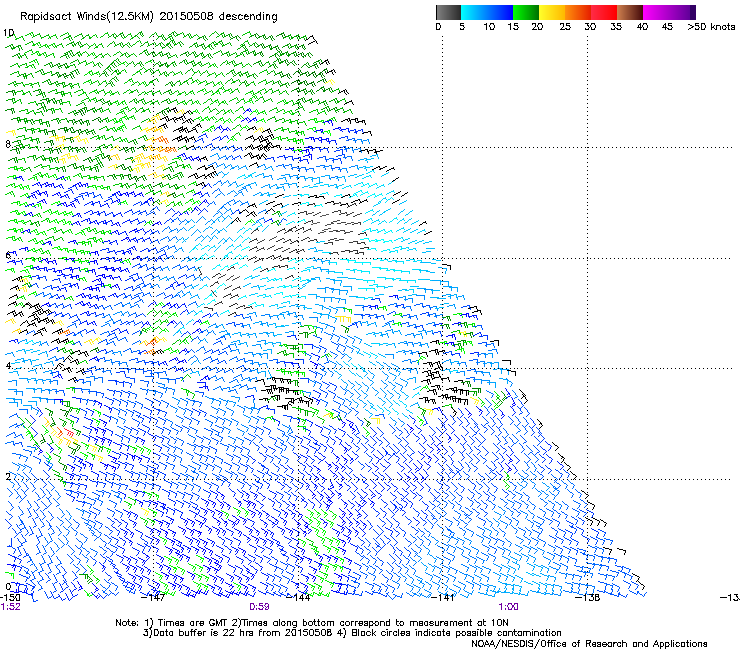Click latitude axis label '2'
The image size is (740, 650).
(8, 476)
